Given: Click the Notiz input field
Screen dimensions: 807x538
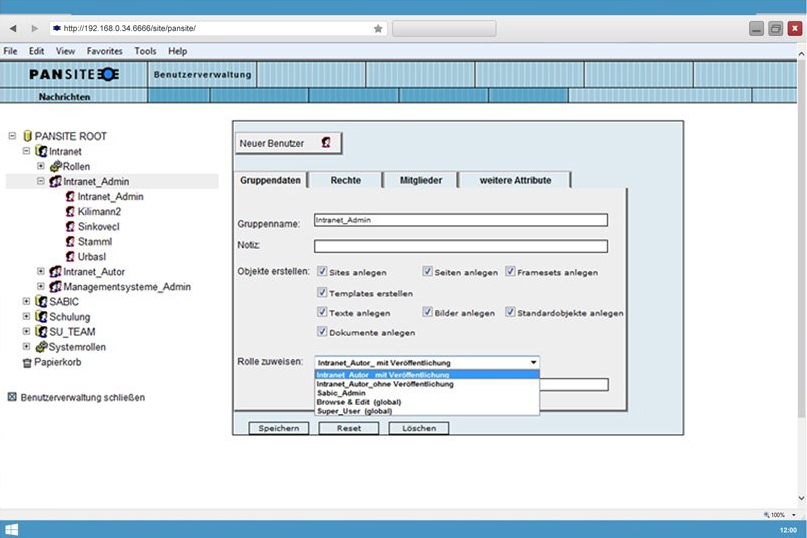Looking at the screenshot, I should pyautogui.click(x=461, y=246).
